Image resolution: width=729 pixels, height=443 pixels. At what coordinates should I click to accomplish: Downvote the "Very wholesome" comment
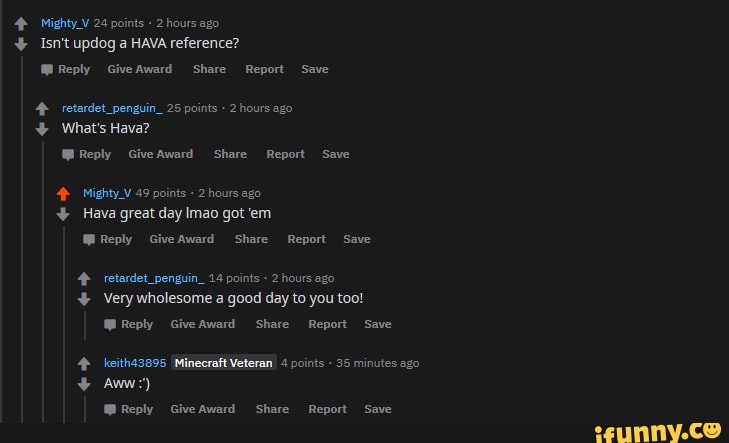pos(84,299)
